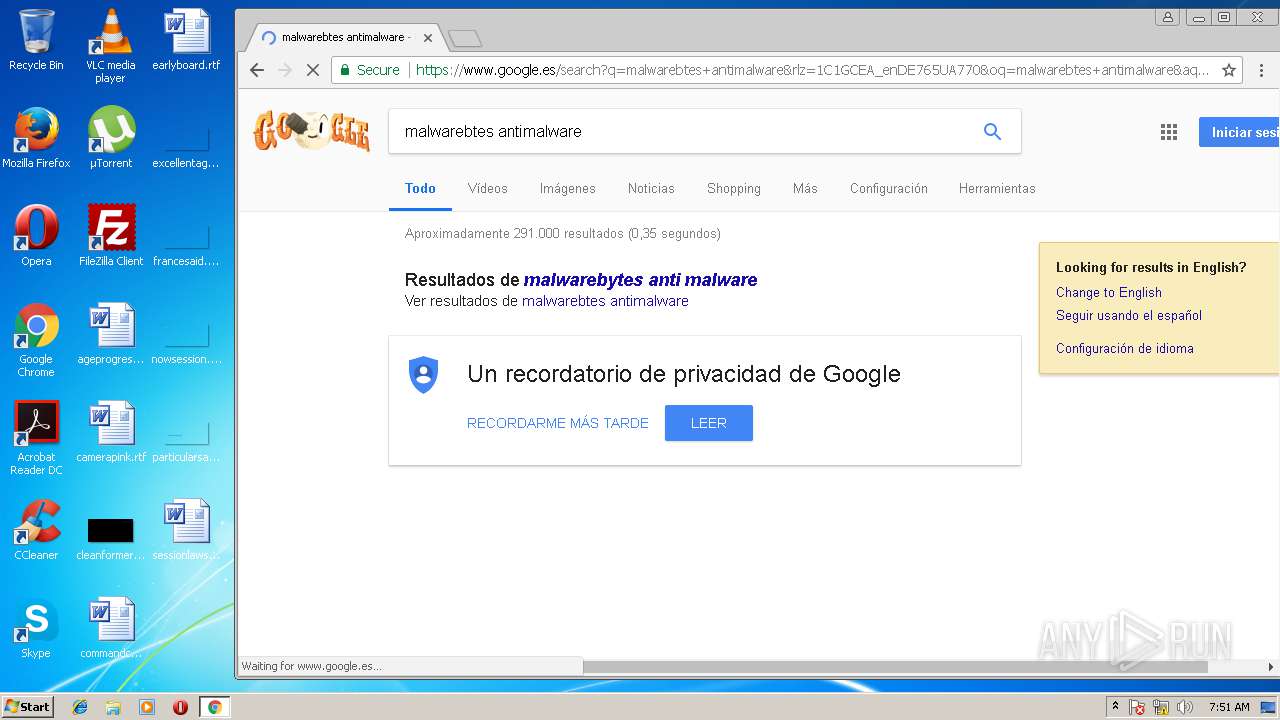Viewport: 1280px width, 720px height.
Task: Launch Opera desktop shortcut
Action: click(x=36, y=236)
